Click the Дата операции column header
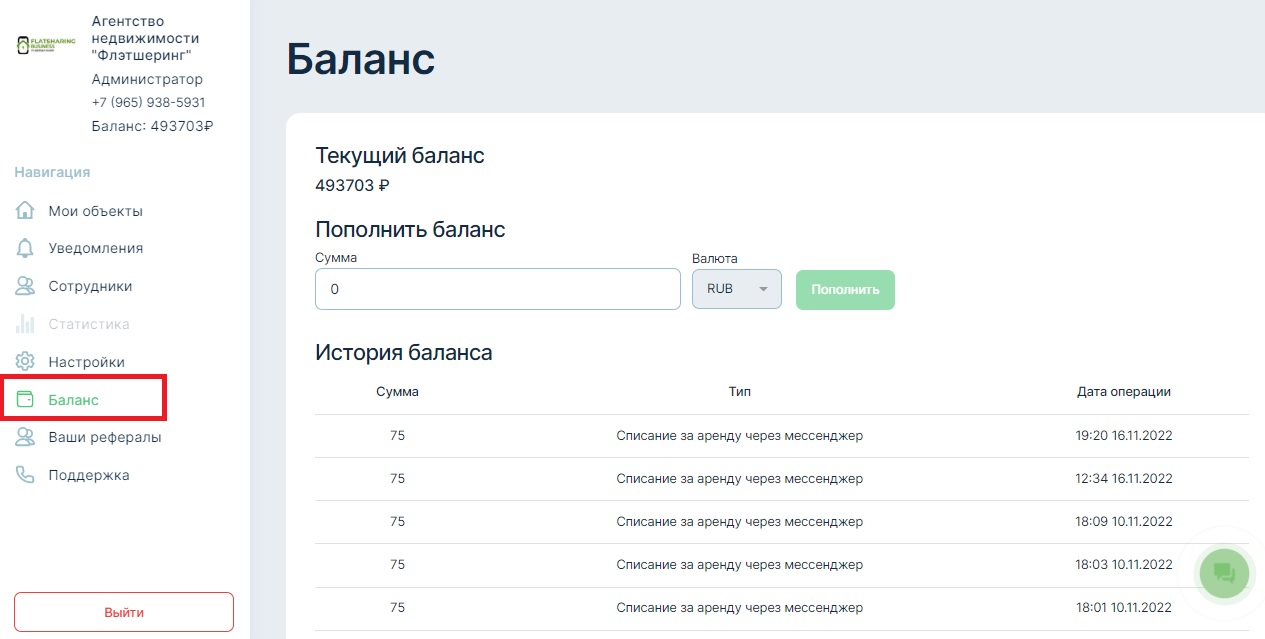The width and height of the screenshot is (1265, 639). [1123, 392]
